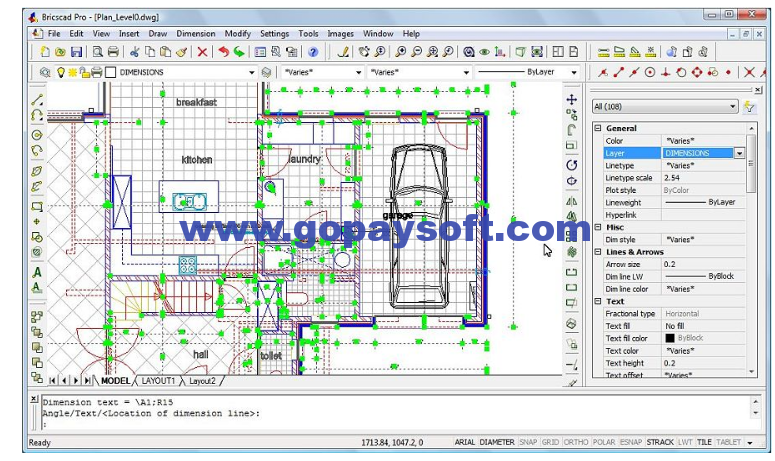Toggle layer lock padlock icon
The width and height of the screenshot is (775, 461).
(85, 73)
